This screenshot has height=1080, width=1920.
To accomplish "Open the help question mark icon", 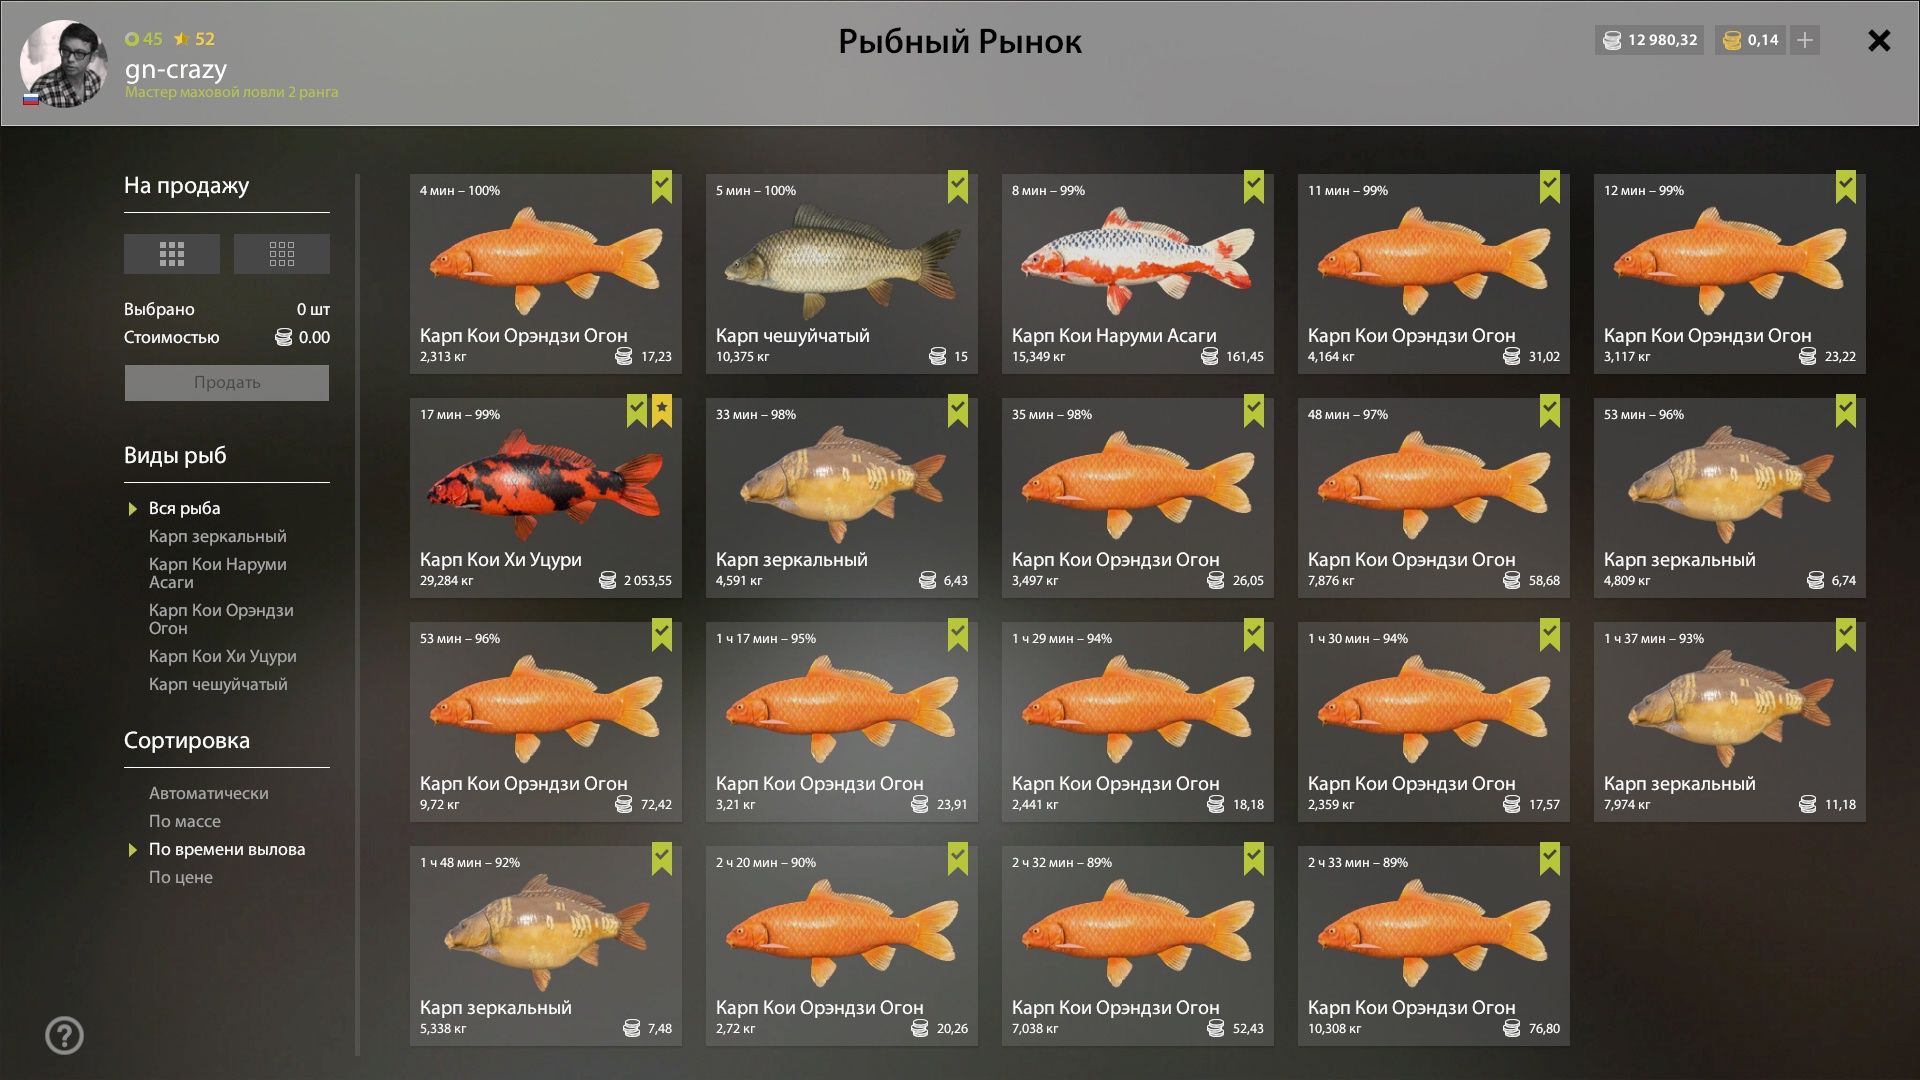I will [65, 1036].
